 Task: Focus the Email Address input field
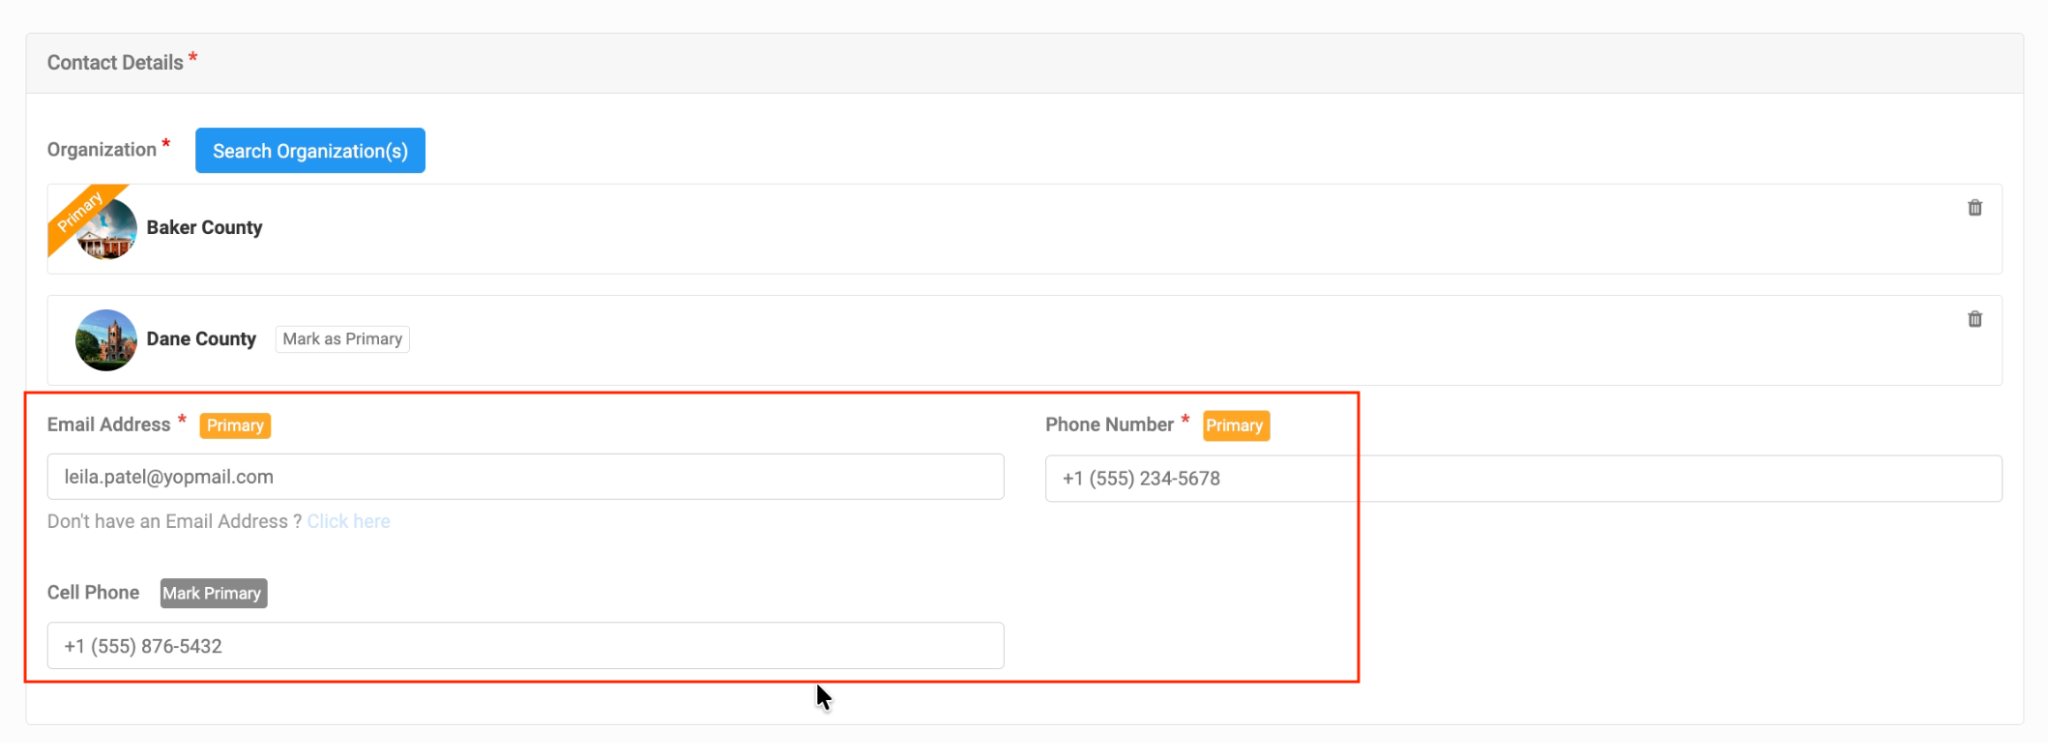pyautogui.click(x=525, y=477)
